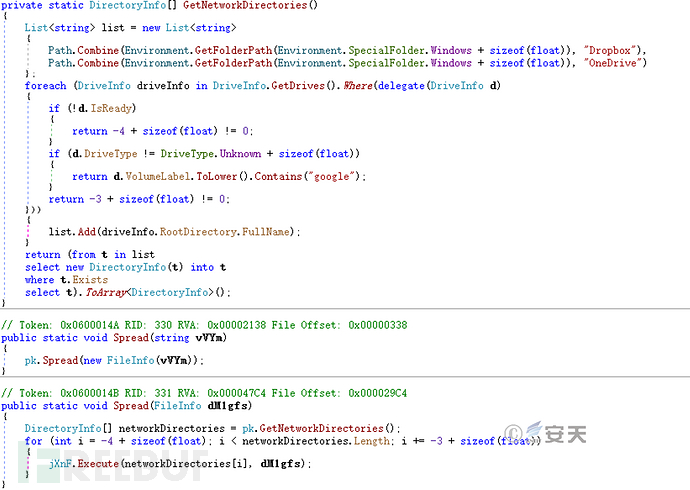Click the vVYm parameter in Spread(string vVYm)
This screenshot has height=490, width=690.
210,338
